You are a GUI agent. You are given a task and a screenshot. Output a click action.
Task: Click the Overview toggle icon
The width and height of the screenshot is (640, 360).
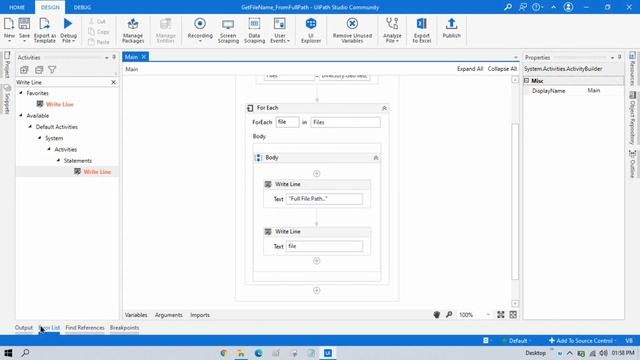(513, 315)
